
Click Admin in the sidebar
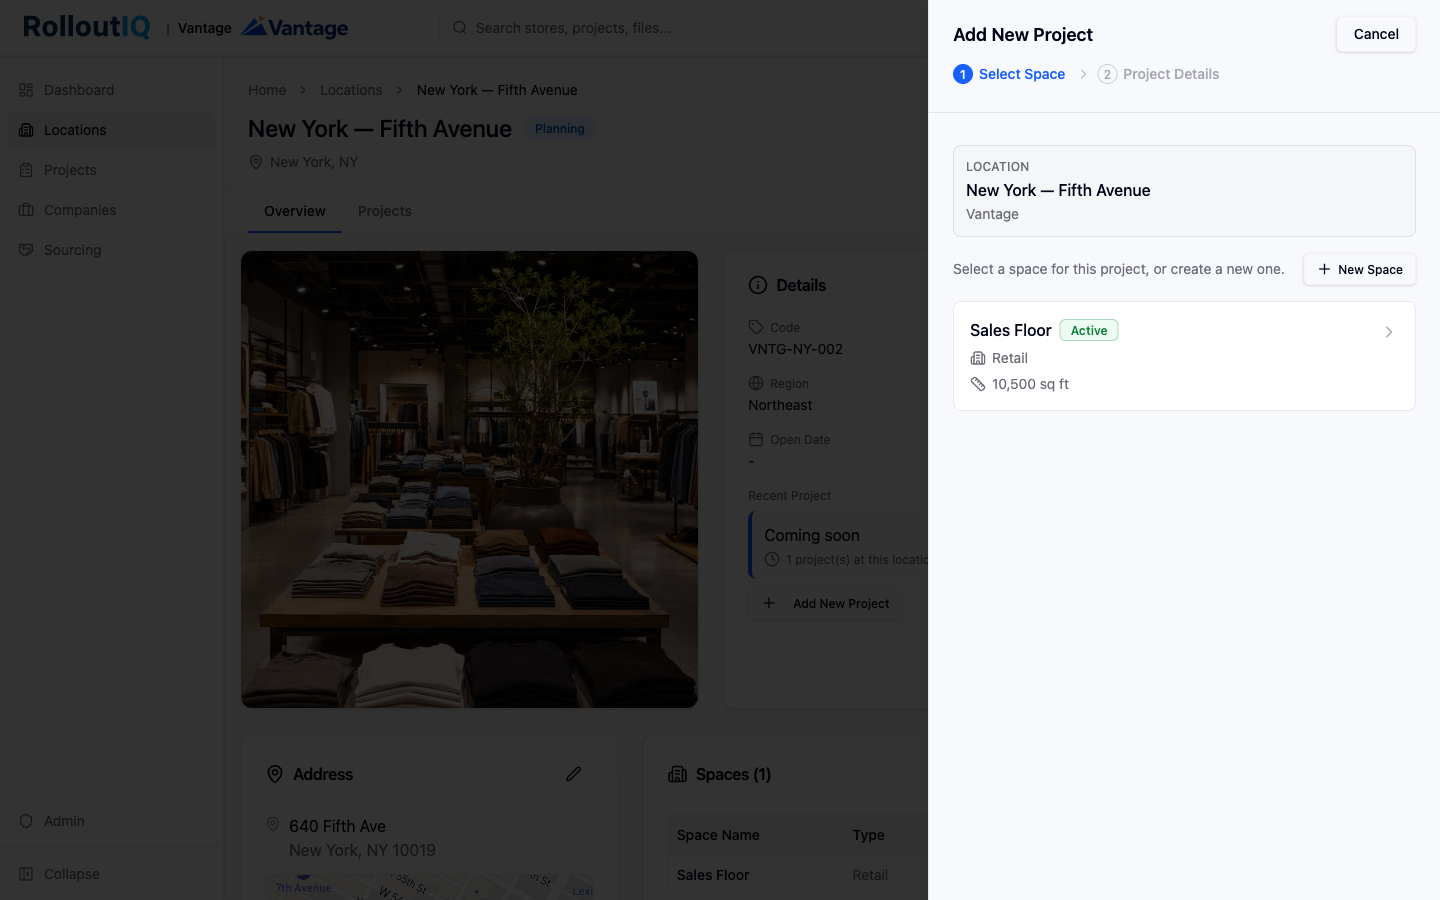tap(111, 821)
